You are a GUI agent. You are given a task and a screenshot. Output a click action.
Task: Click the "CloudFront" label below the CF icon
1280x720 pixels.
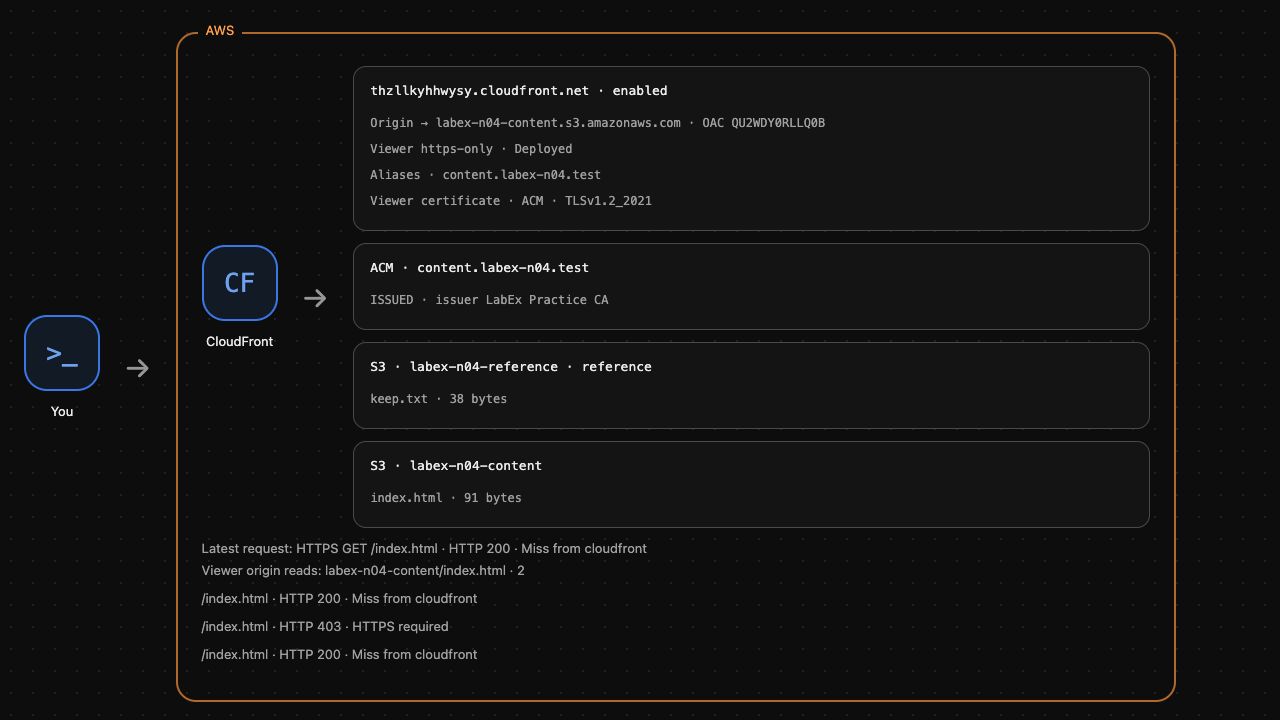pos(240,341)
